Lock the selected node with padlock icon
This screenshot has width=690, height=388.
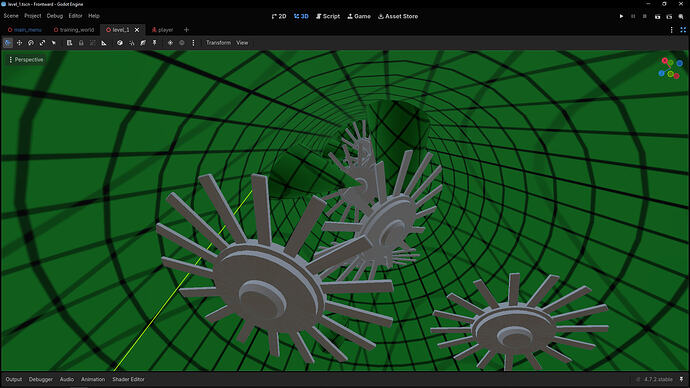(81, 43)
